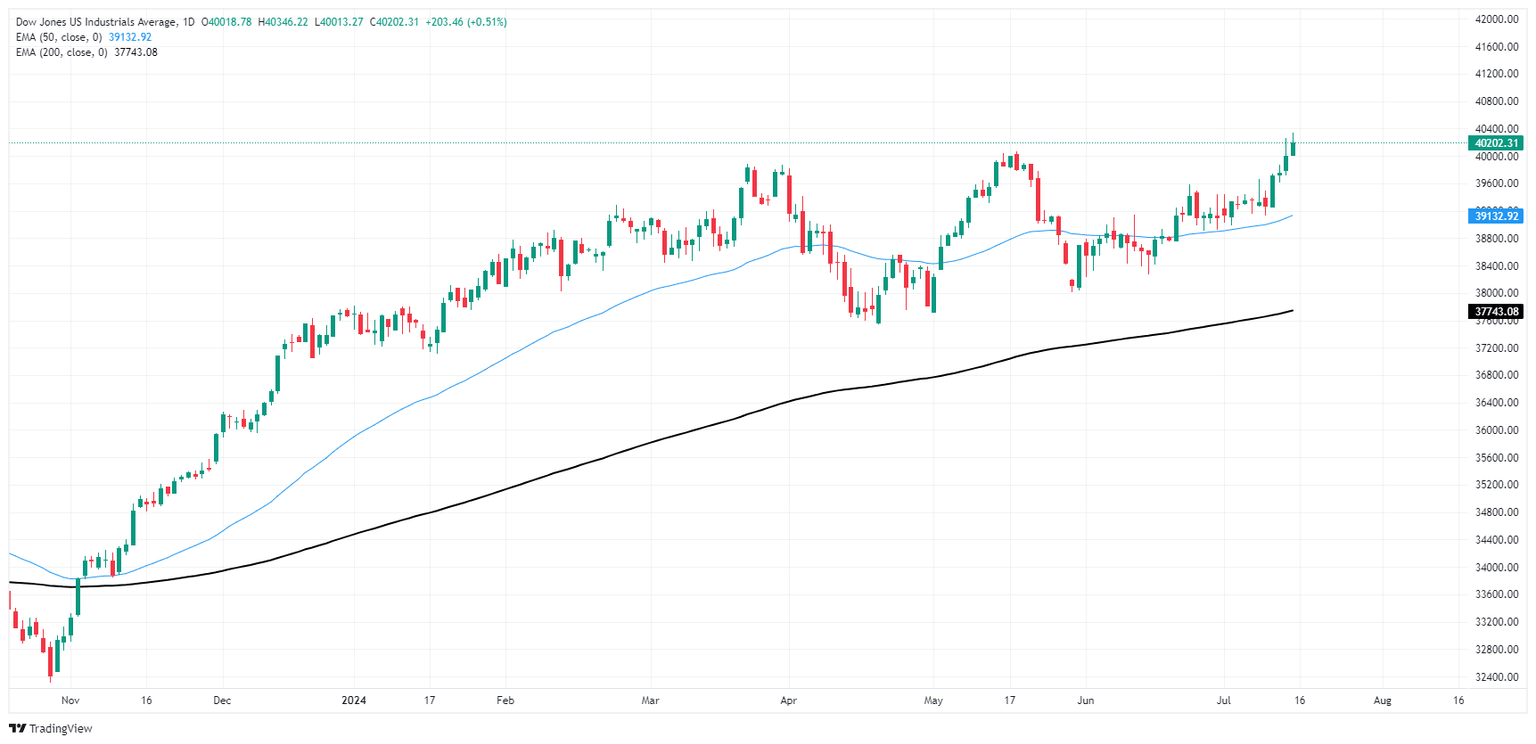The image size is (1536, 744).
Task: Click the Aug label on time axis
Action: pos(1380,702)
